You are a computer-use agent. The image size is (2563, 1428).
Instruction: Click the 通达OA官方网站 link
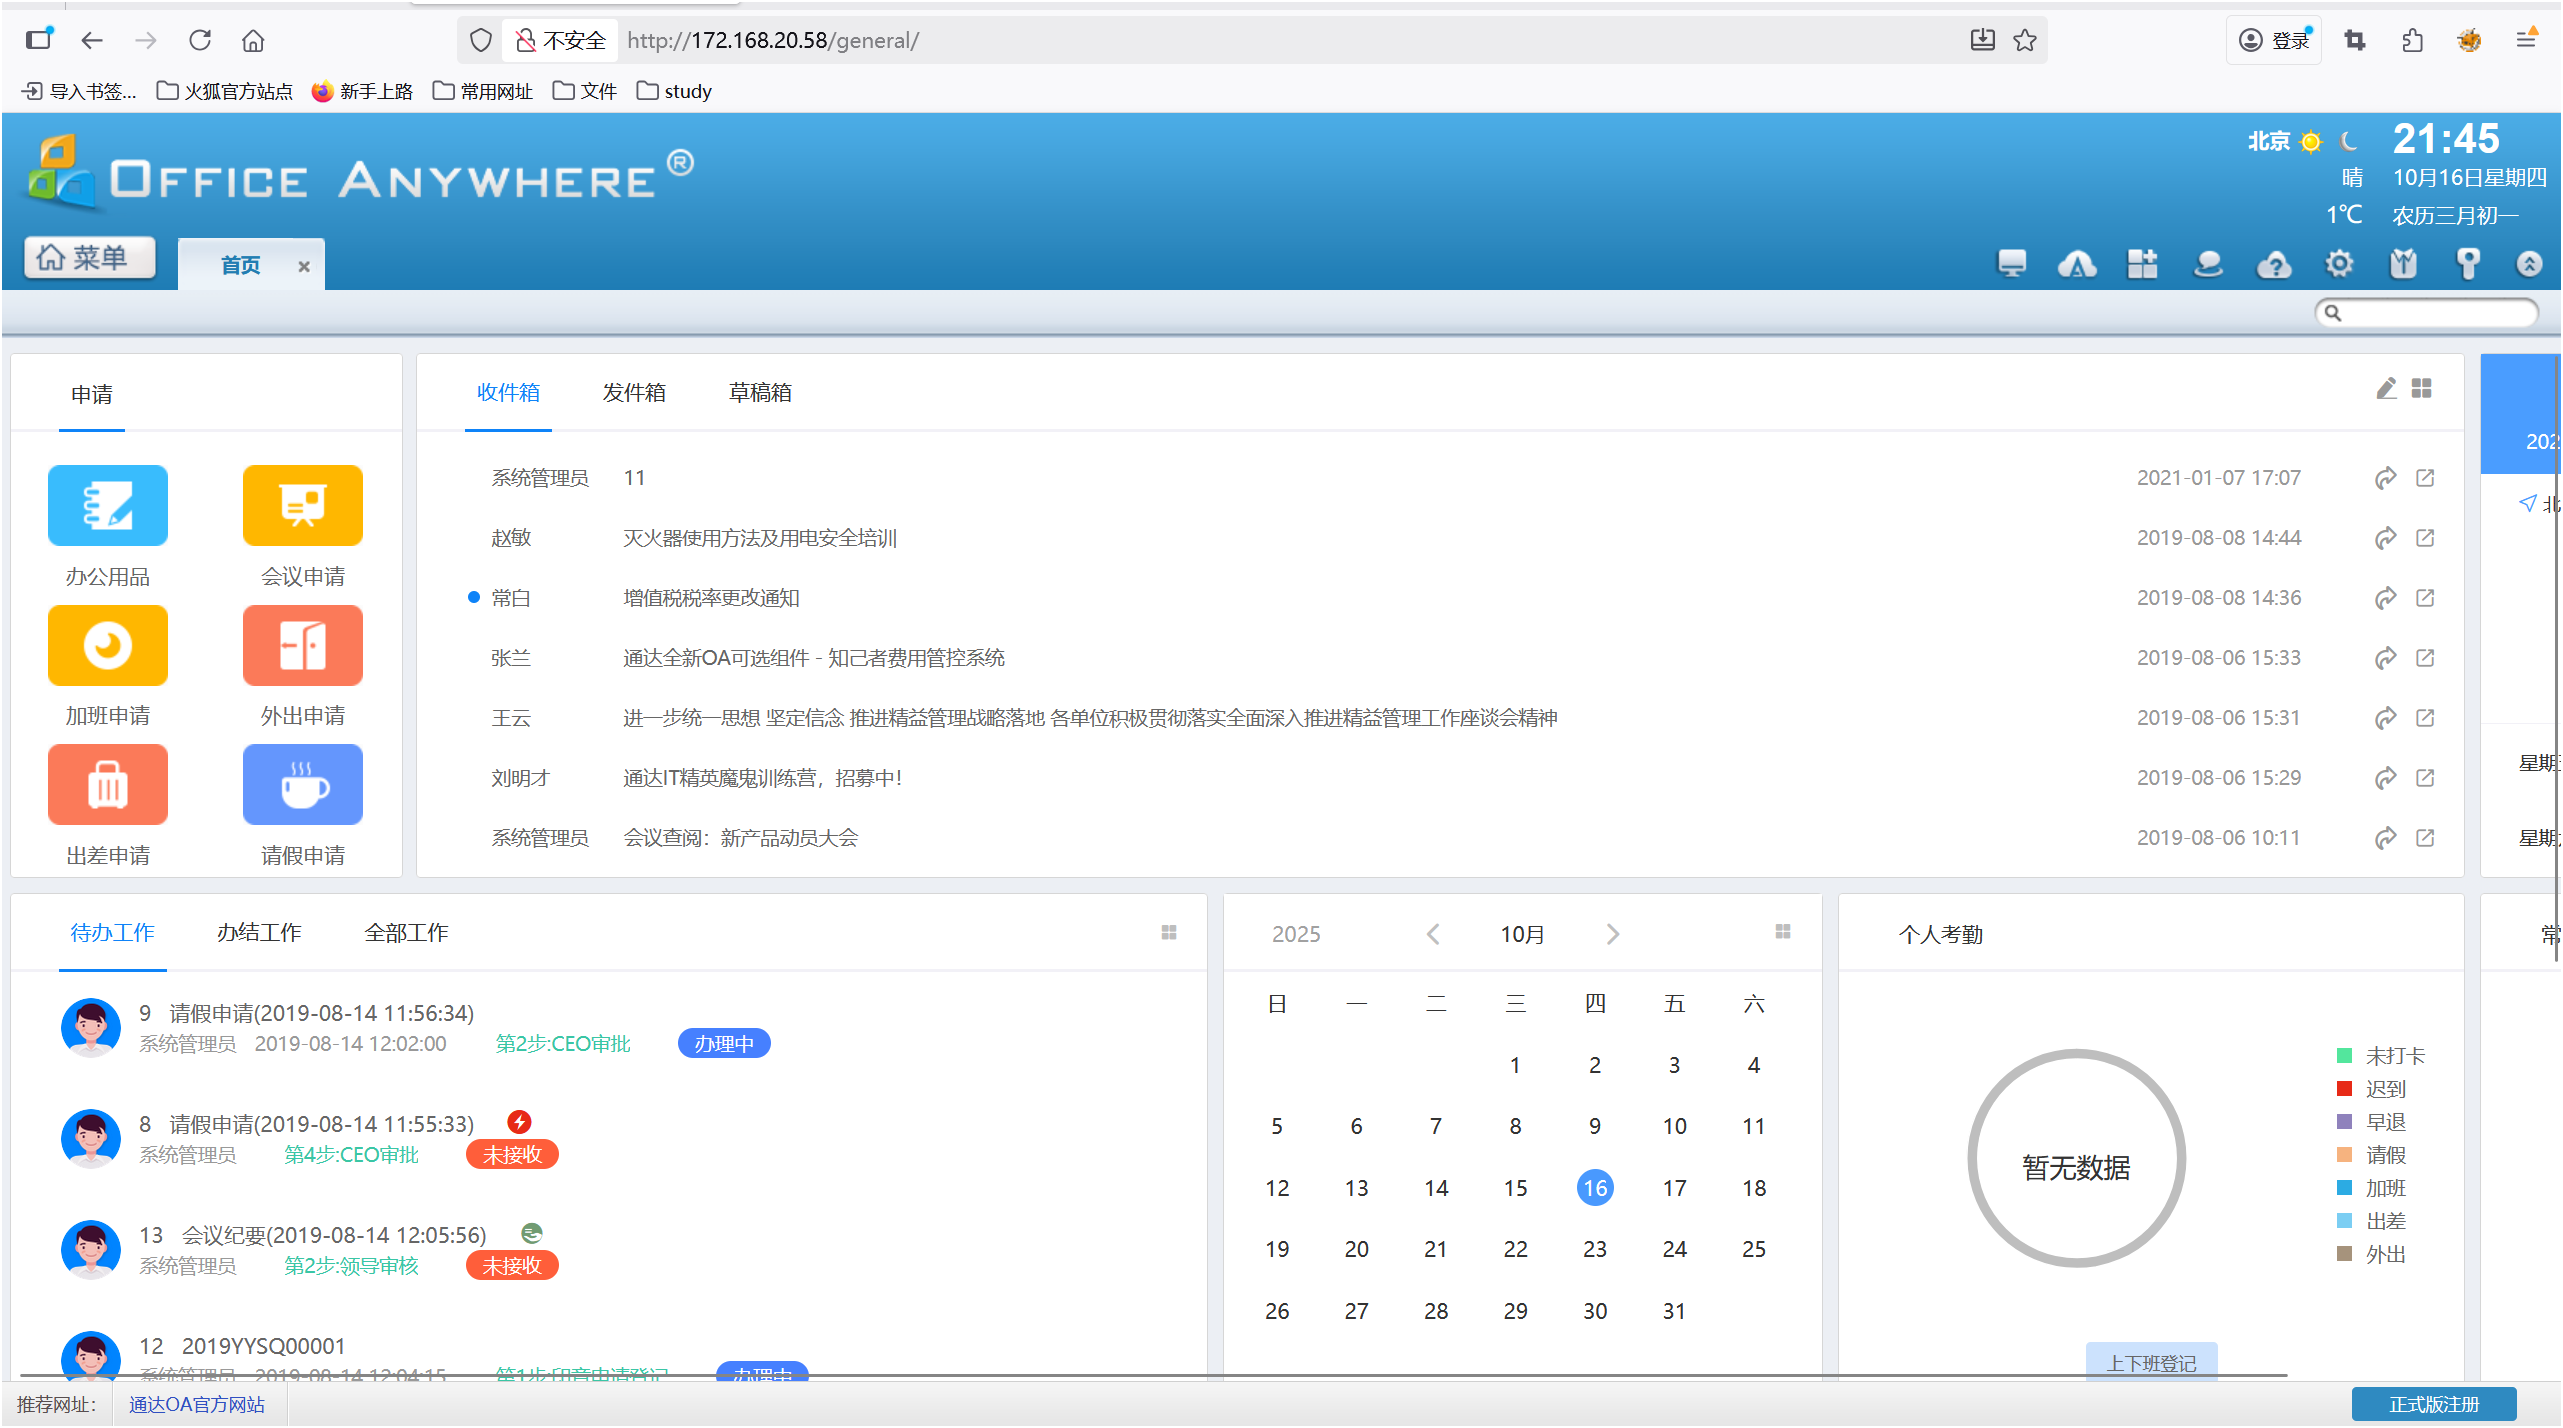[197, 1404]
